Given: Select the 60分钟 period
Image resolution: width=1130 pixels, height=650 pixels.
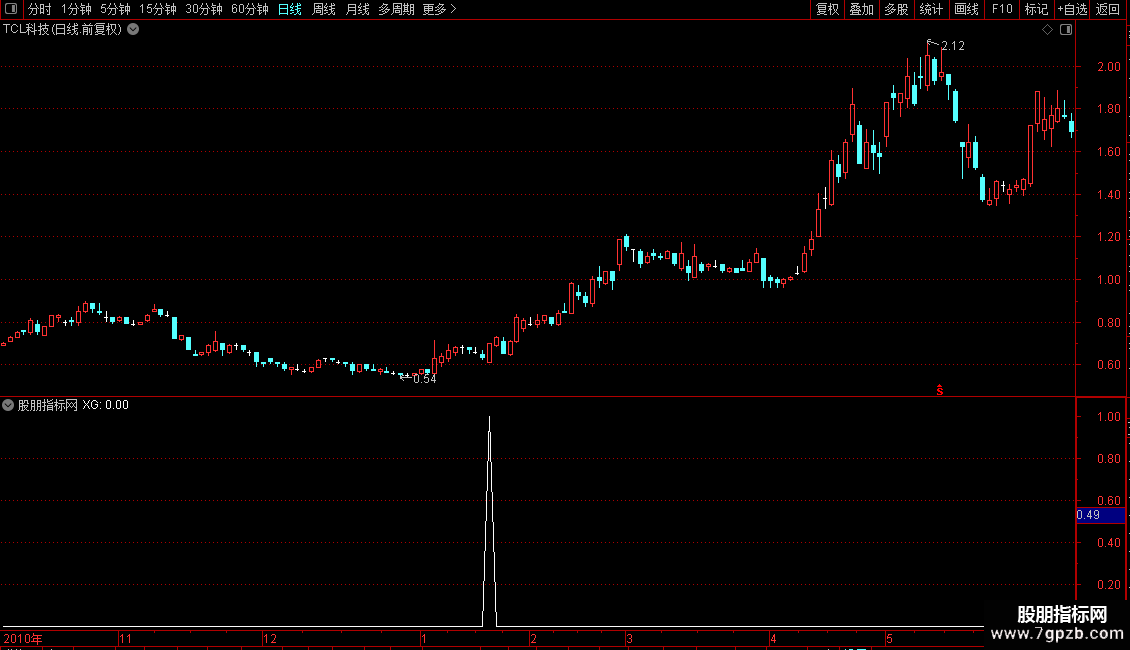Looking at the screenshot, I should pyautogui.click(x=249, y=9).
